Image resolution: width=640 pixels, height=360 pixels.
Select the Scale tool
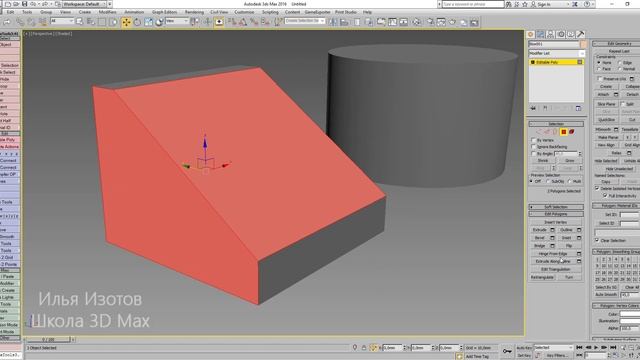[148, 22]
